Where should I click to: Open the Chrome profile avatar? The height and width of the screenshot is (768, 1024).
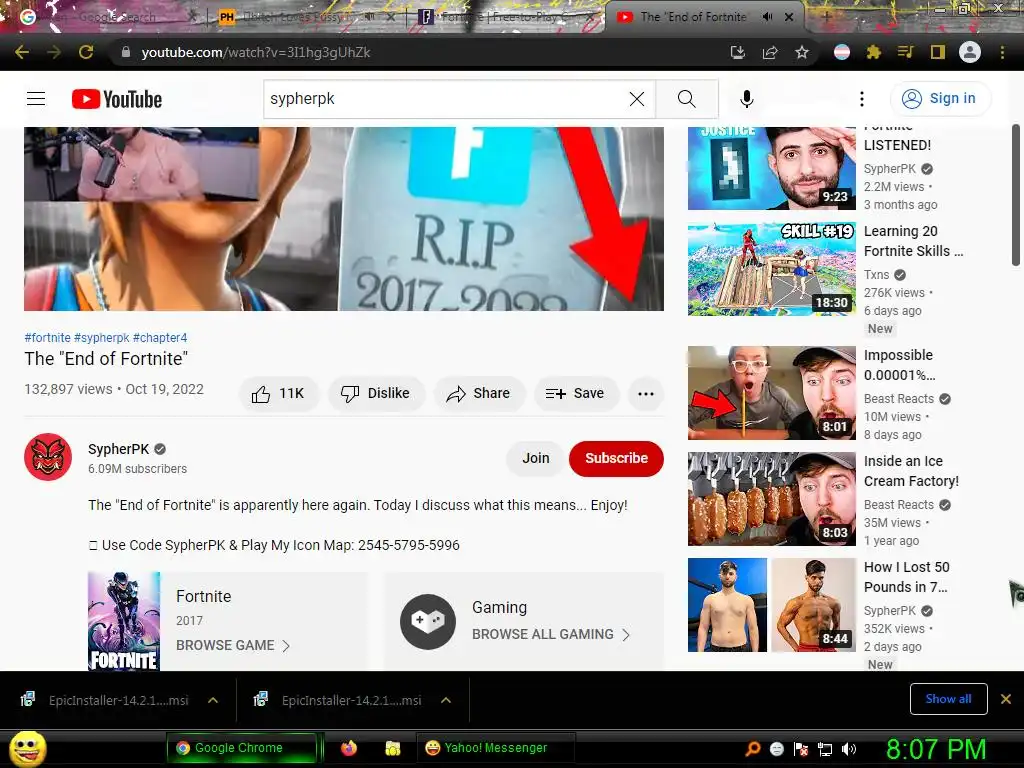970,52
